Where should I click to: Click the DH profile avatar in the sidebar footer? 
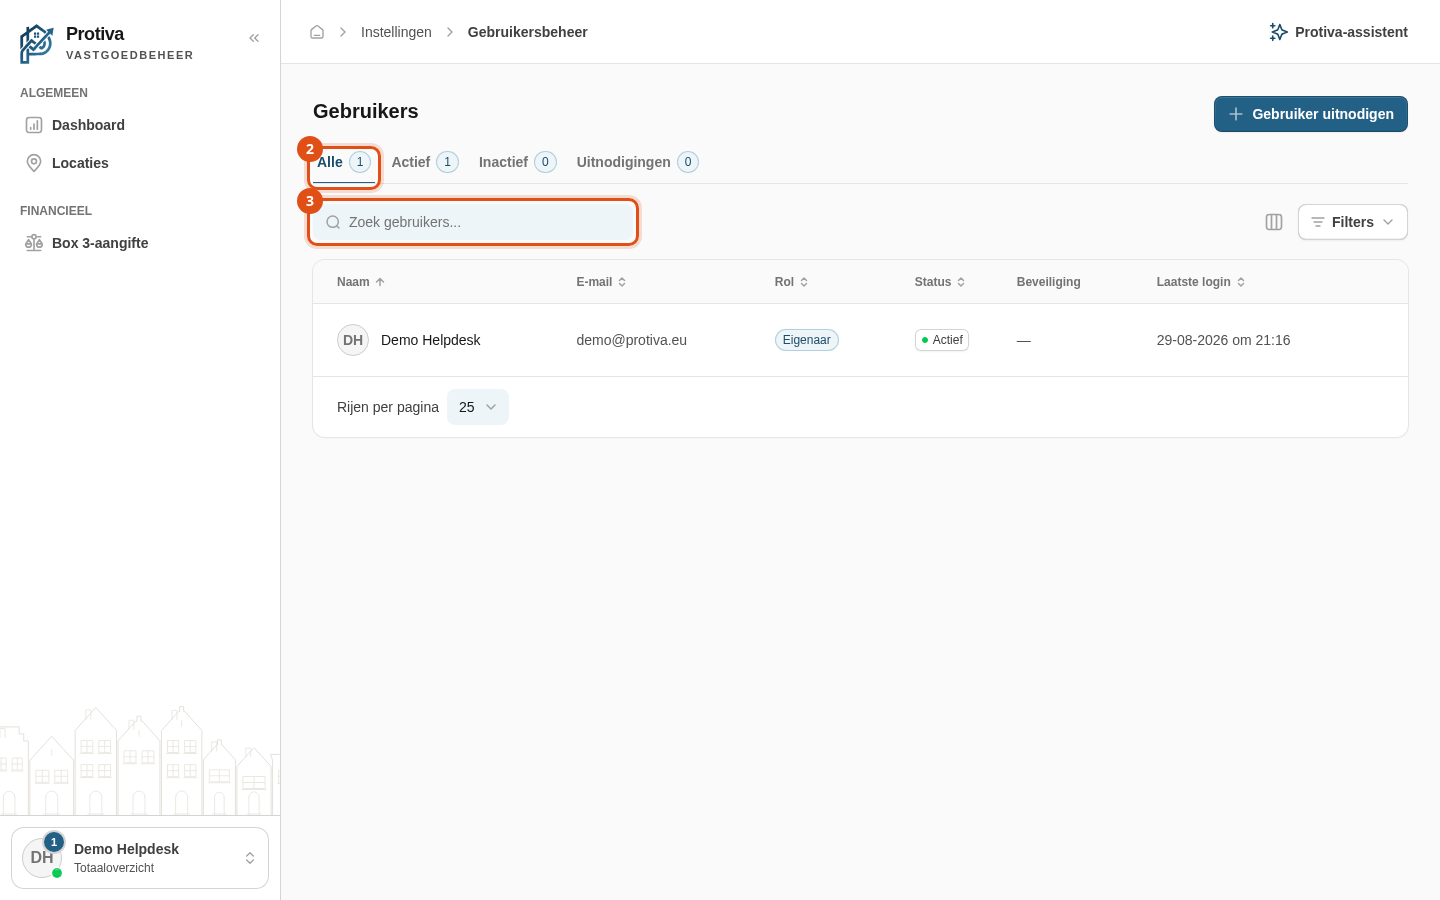point(42,858)
